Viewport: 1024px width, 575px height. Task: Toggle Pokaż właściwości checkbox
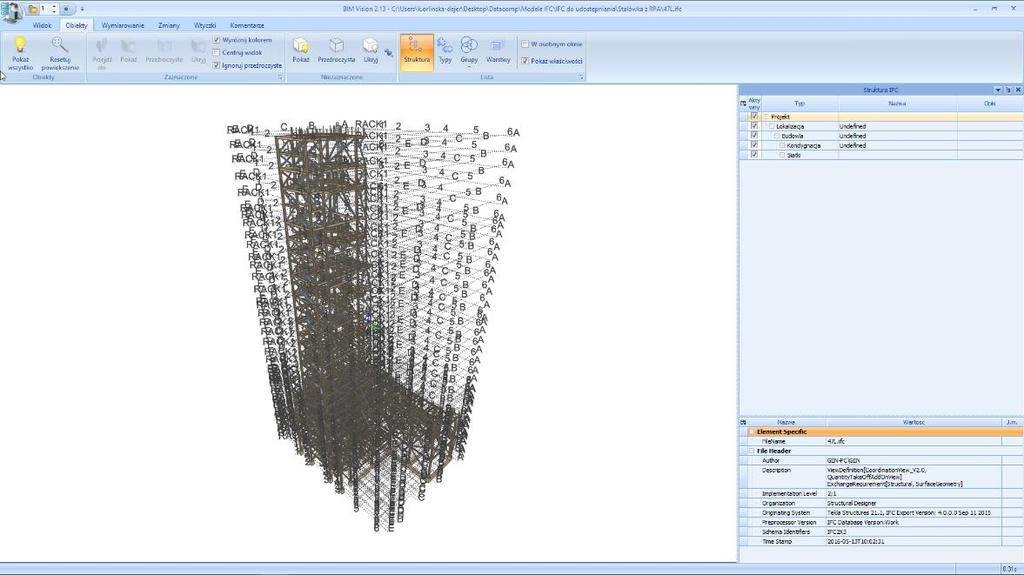(525, 61)
